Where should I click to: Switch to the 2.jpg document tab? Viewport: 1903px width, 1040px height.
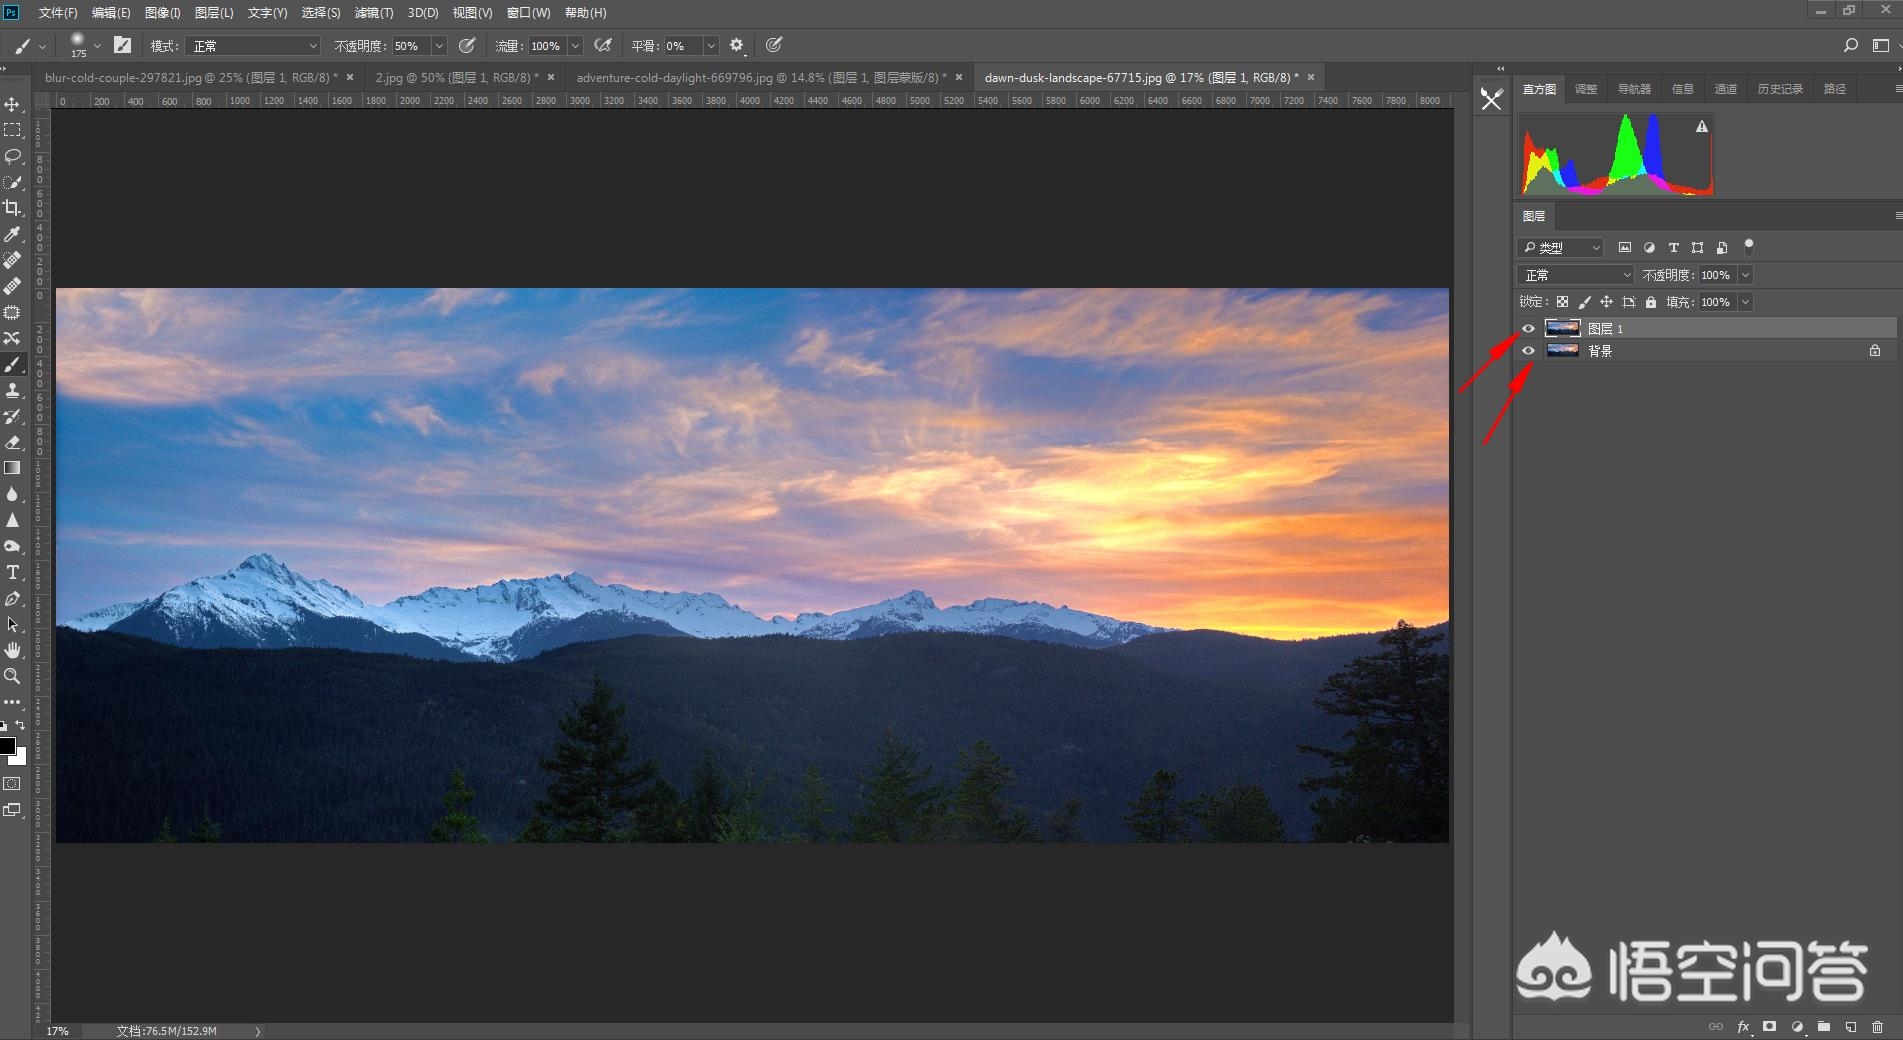tap(456, 77)
